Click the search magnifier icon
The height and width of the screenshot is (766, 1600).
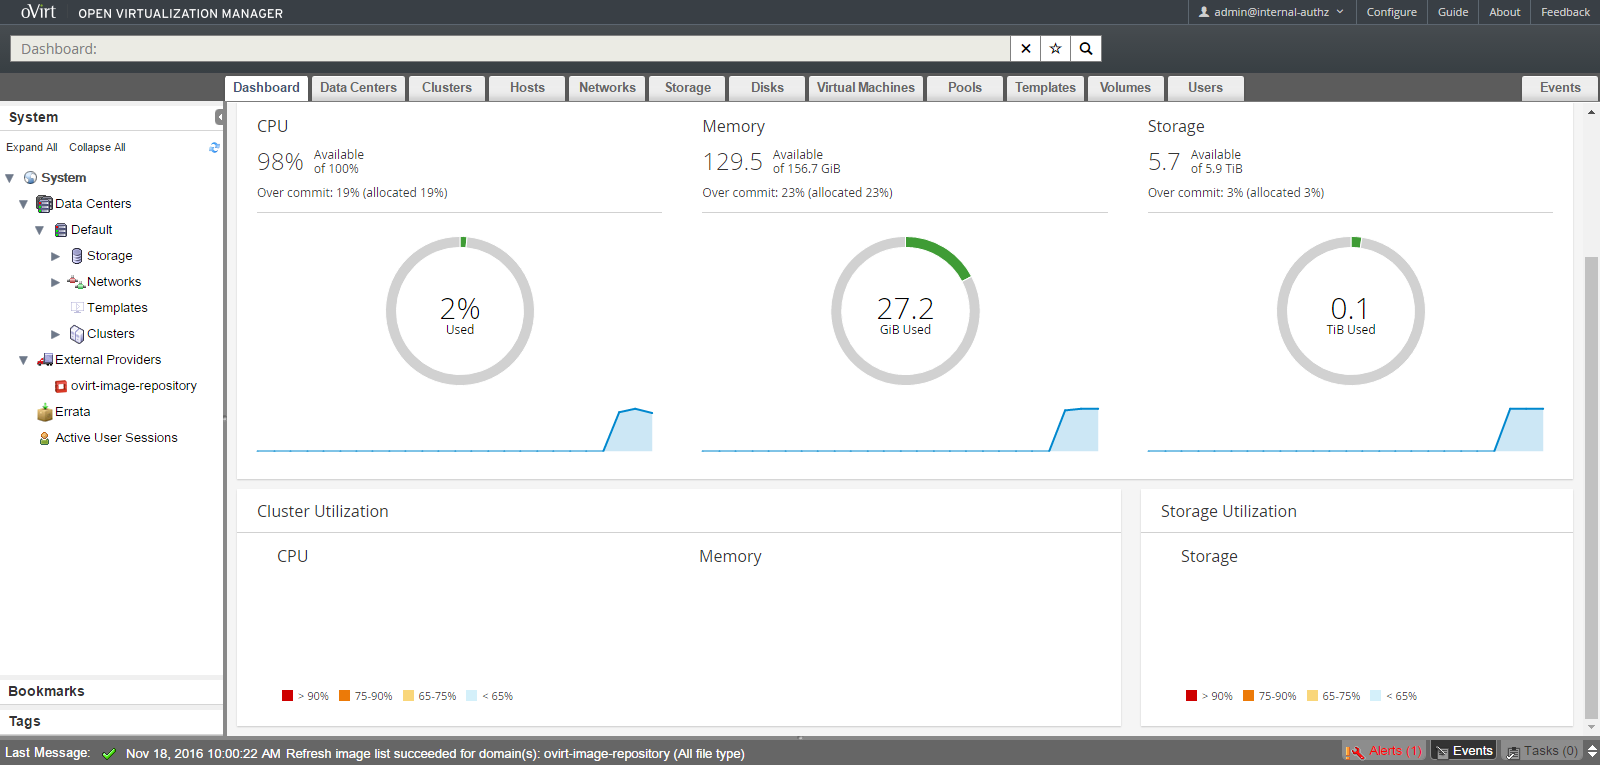click(x=1085, y=48)
